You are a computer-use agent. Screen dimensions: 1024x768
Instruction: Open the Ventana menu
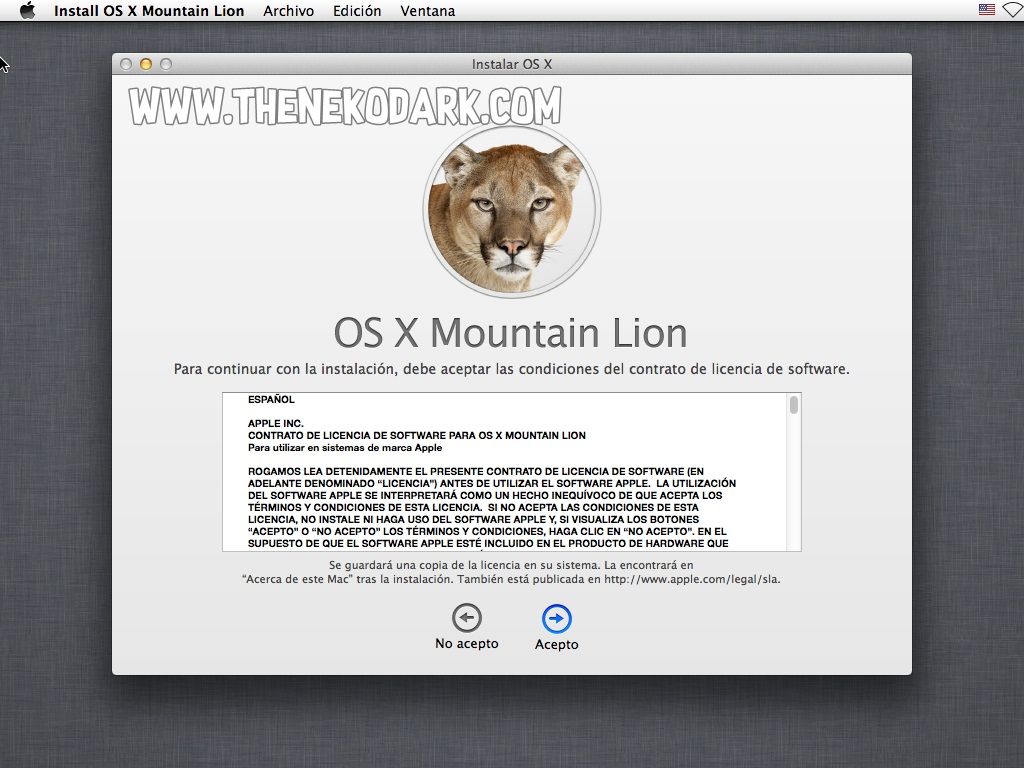(428, 10)
